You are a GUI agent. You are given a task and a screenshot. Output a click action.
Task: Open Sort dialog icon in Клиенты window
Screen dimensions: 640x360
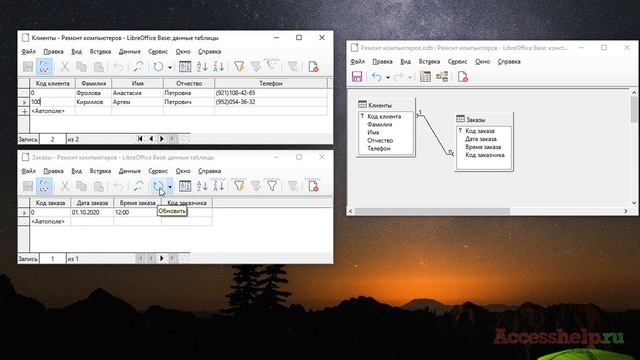click(x=185, y=67)
